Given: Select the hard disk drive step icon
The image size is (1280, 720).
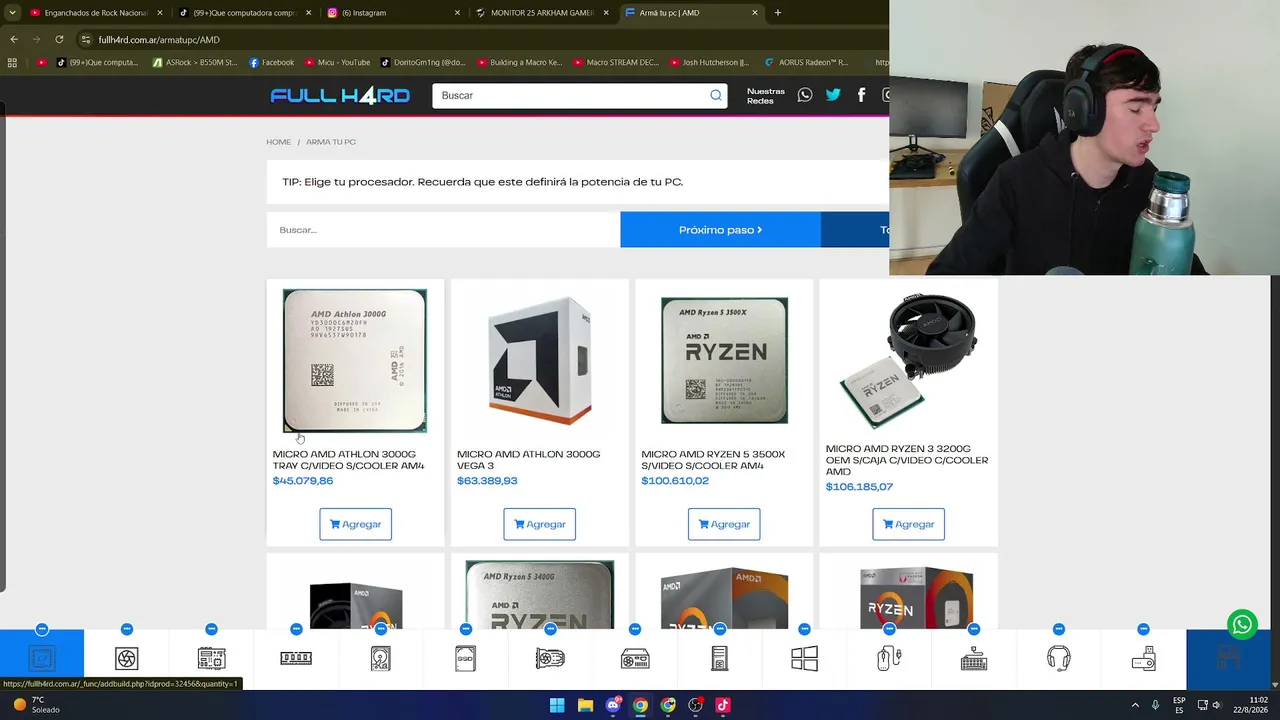Looking at the screenshot, I should coord(381,658).
